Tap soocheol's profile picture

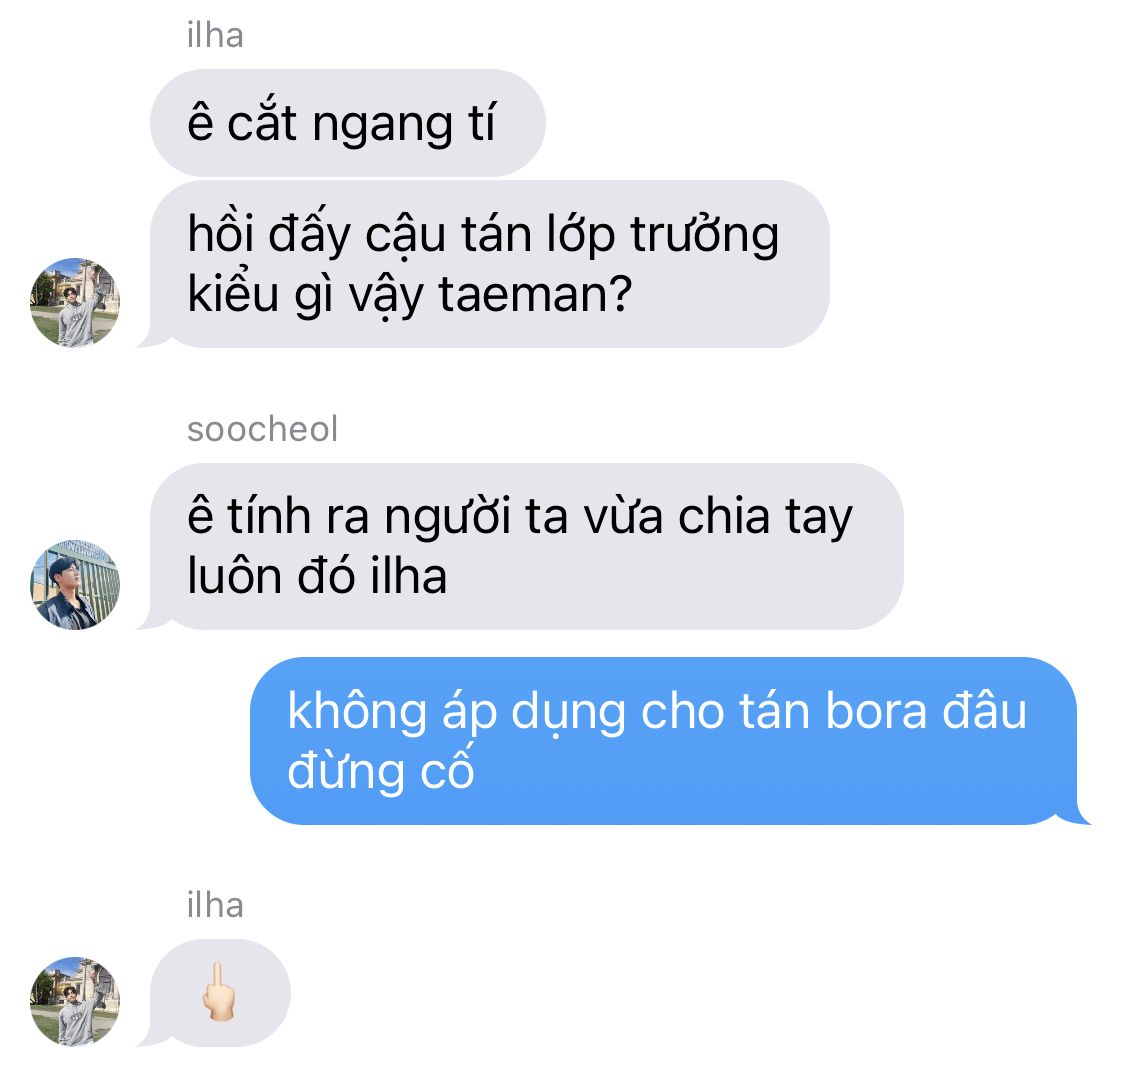click(x=75, y=585)
